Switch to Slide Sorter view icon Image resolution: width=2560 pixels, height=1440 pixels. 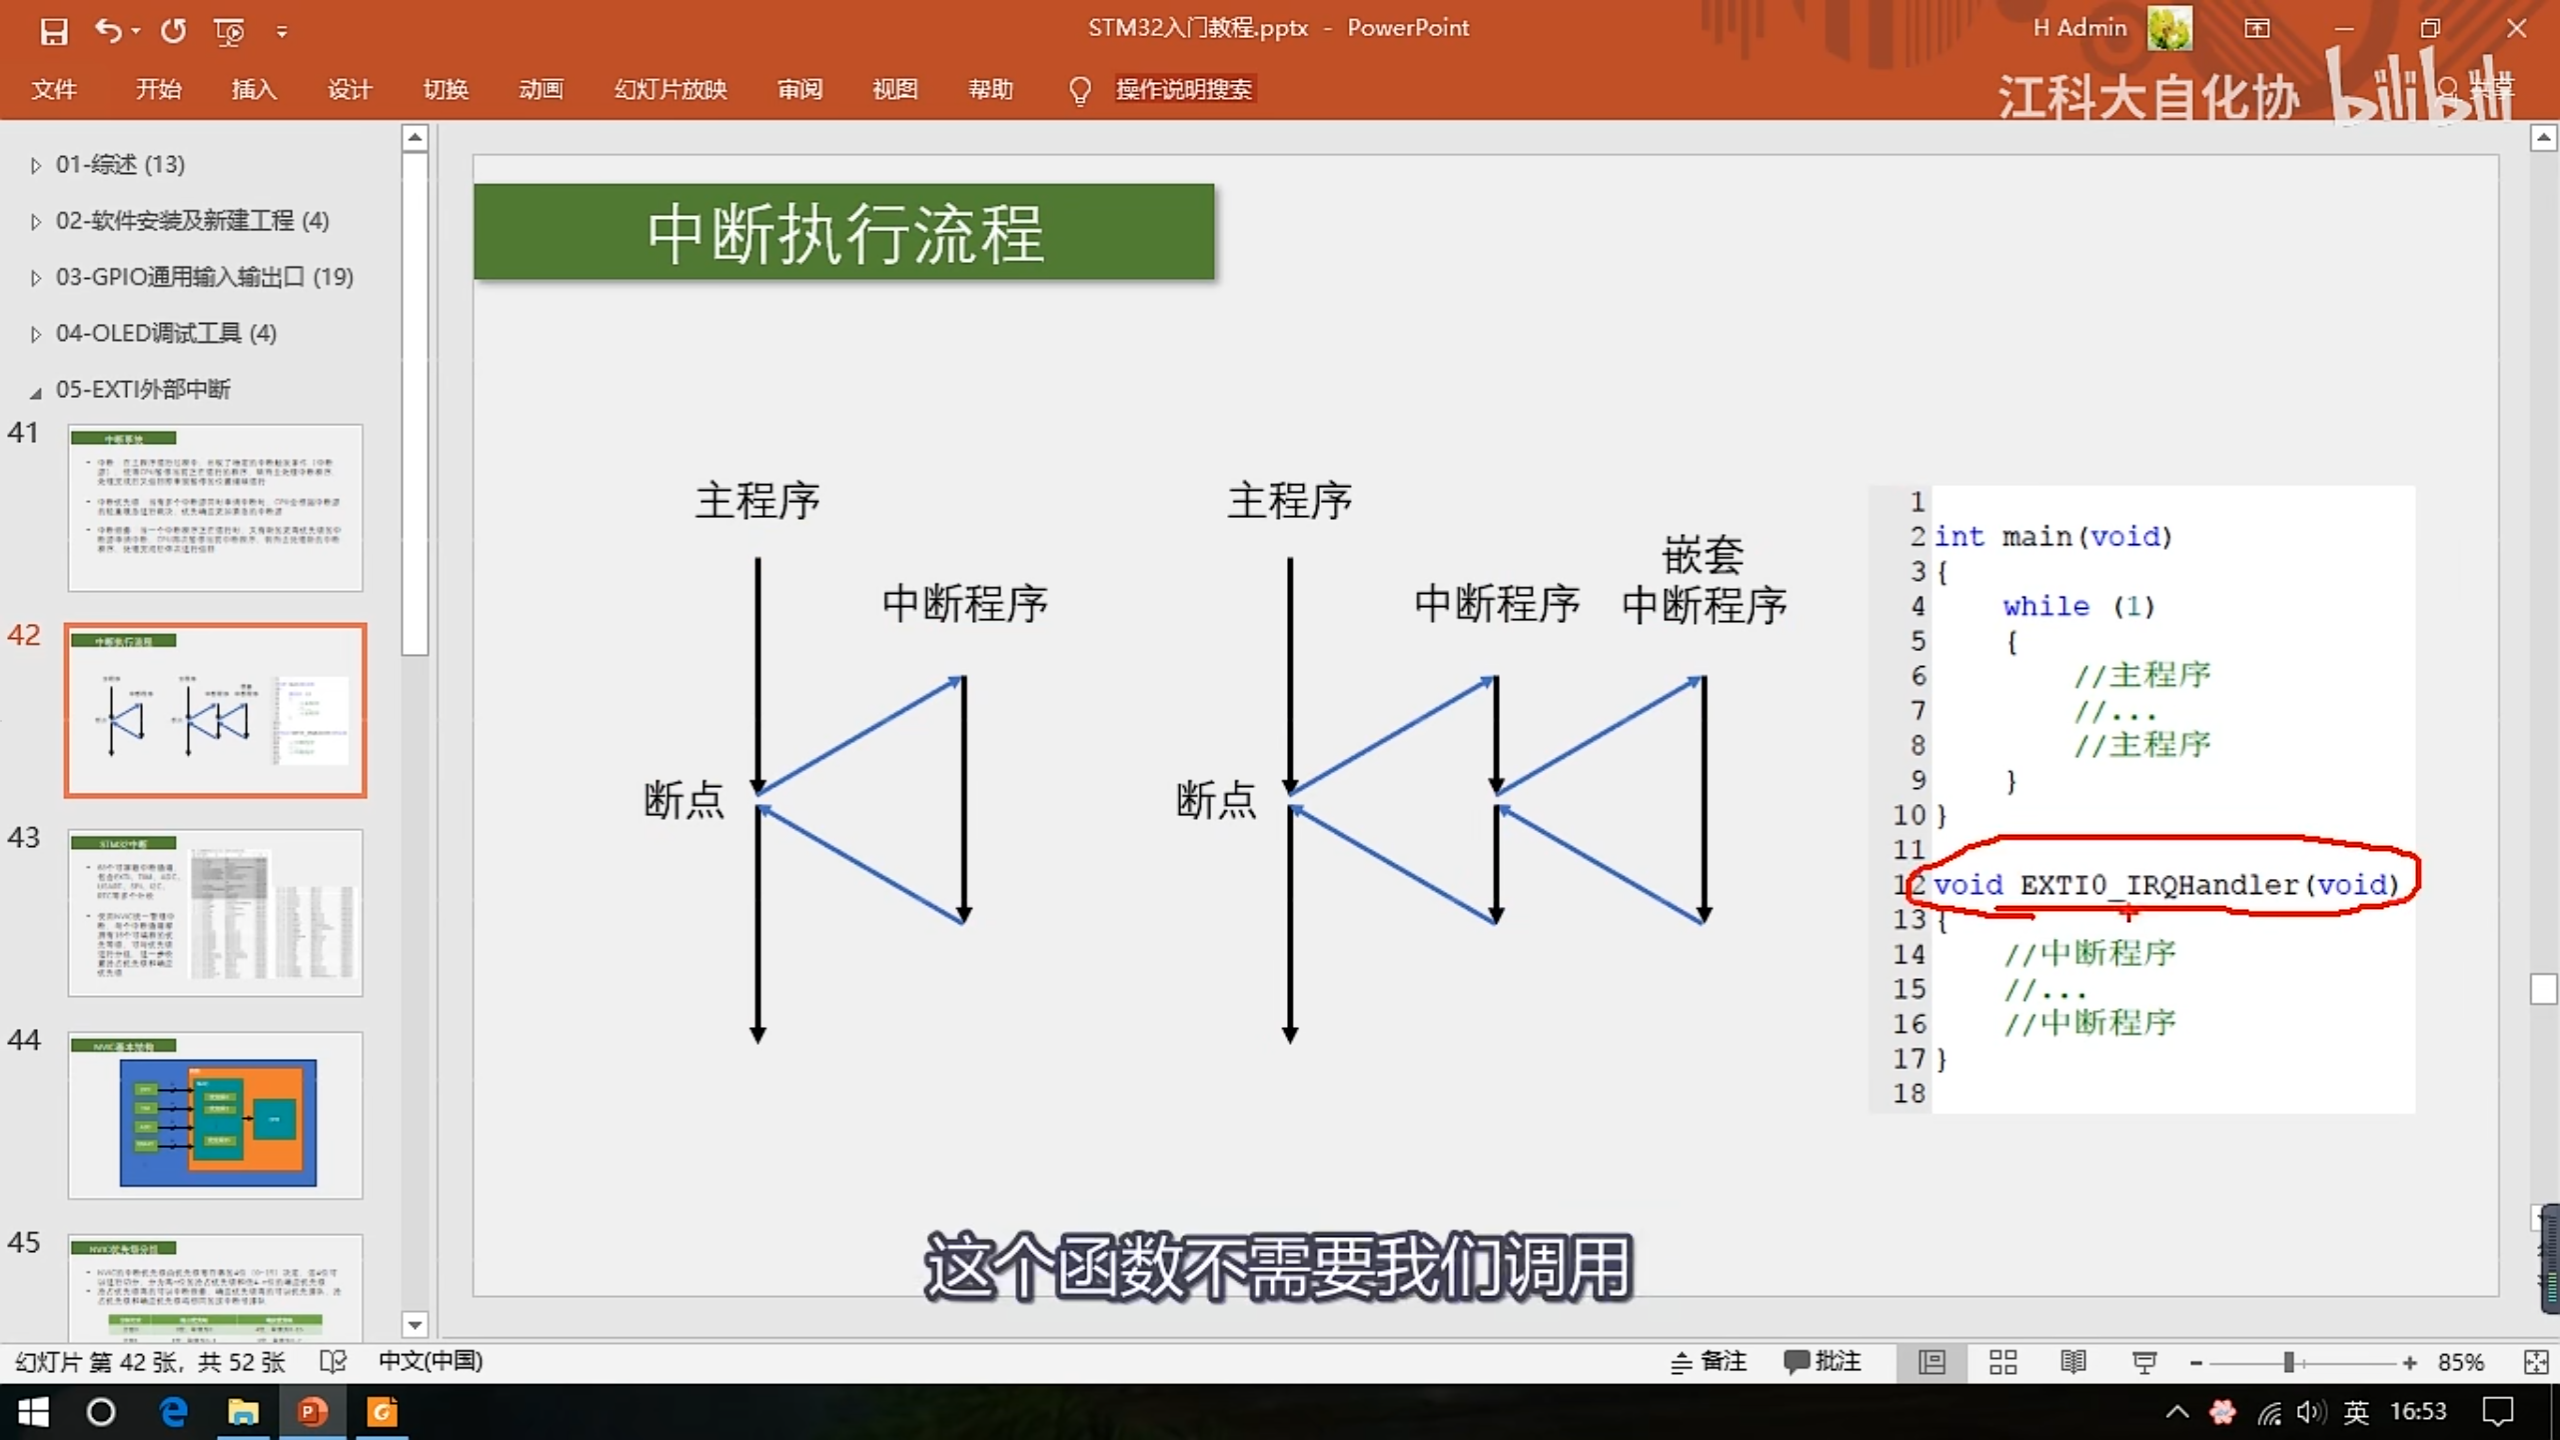(2003, 1362)
